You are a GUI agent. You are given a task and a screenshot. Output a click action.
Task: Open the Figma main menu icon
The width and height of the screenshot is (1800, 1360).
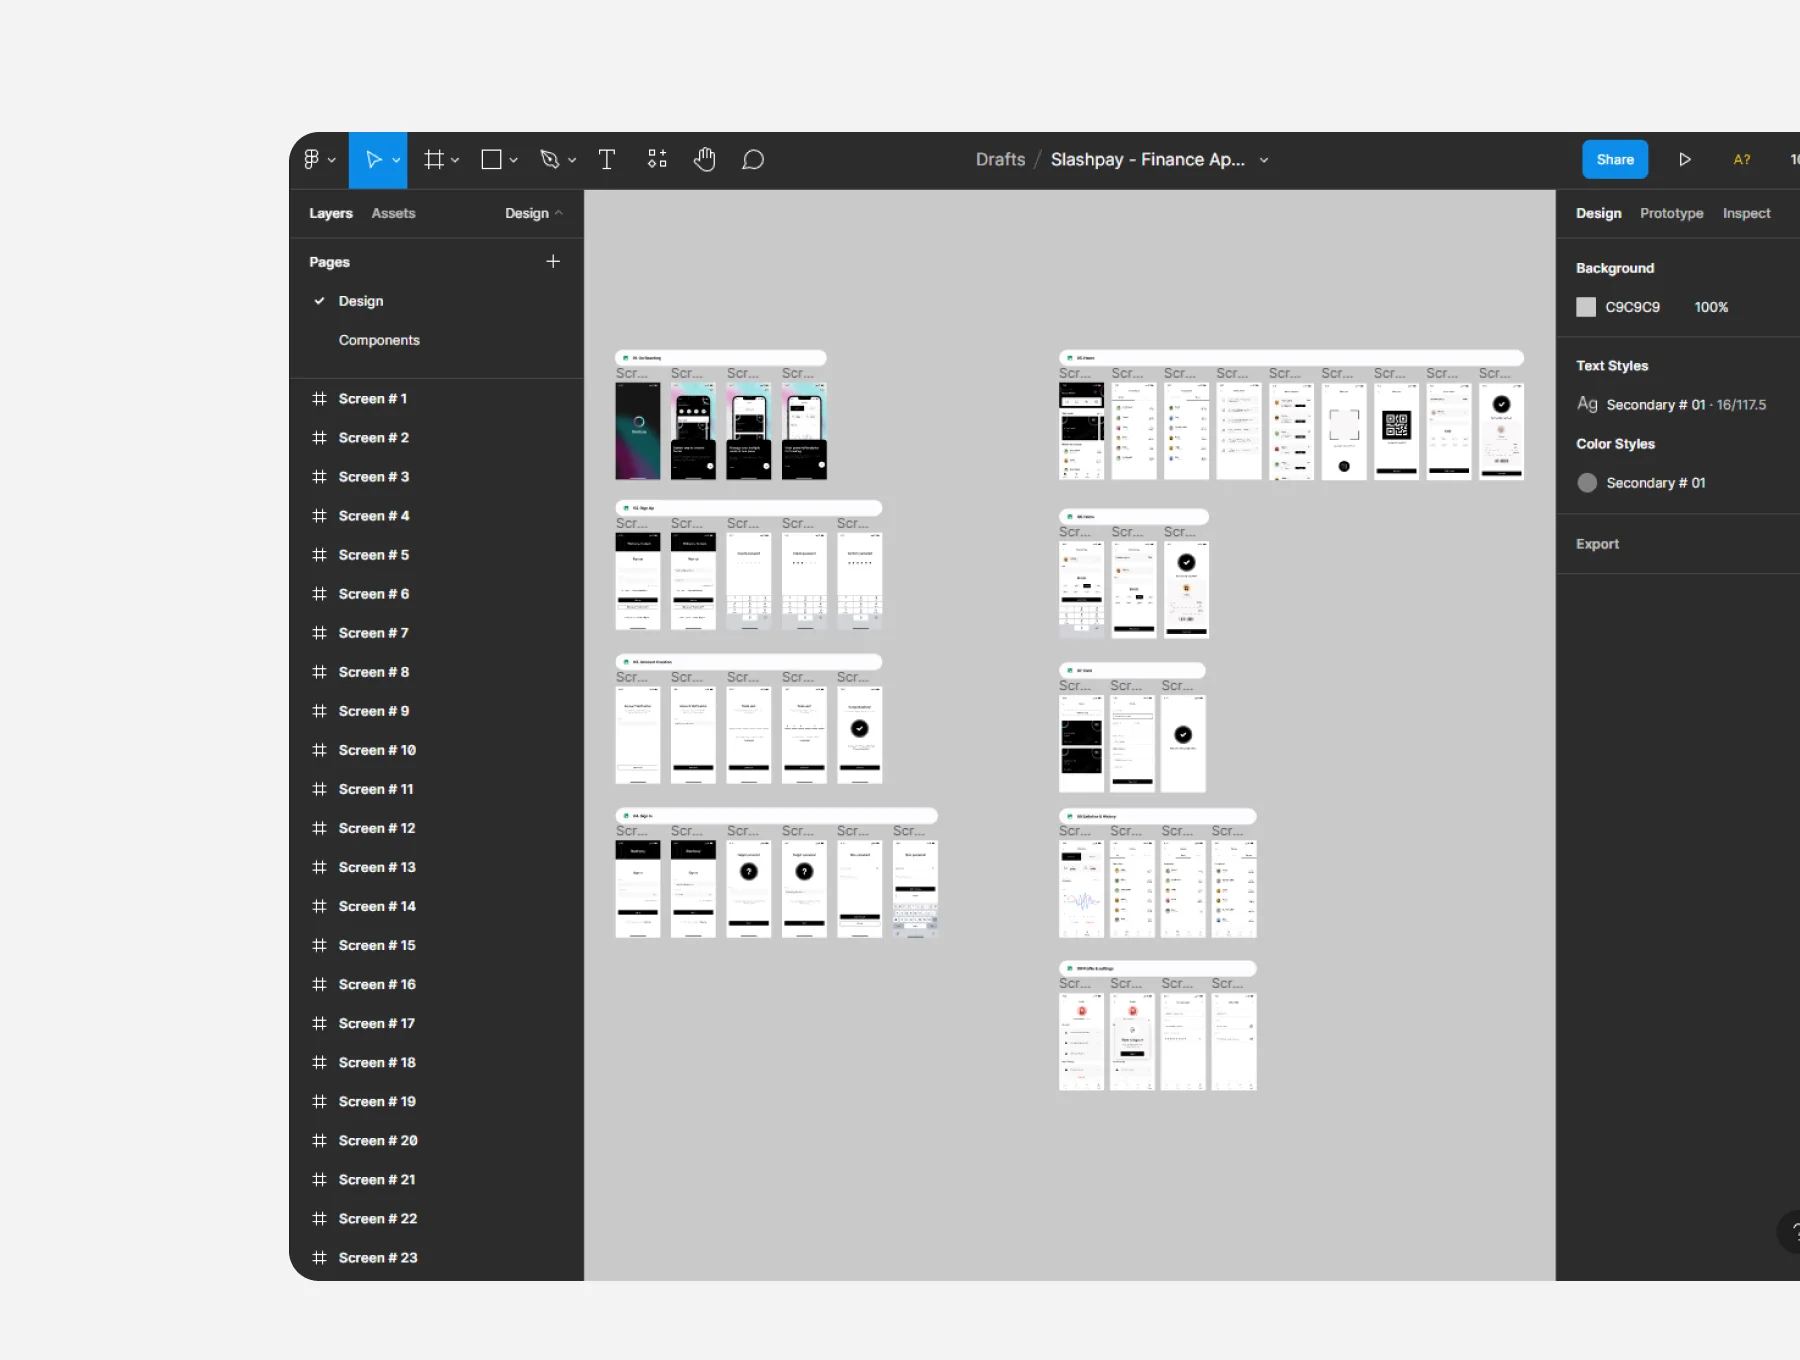click(312, 160)
